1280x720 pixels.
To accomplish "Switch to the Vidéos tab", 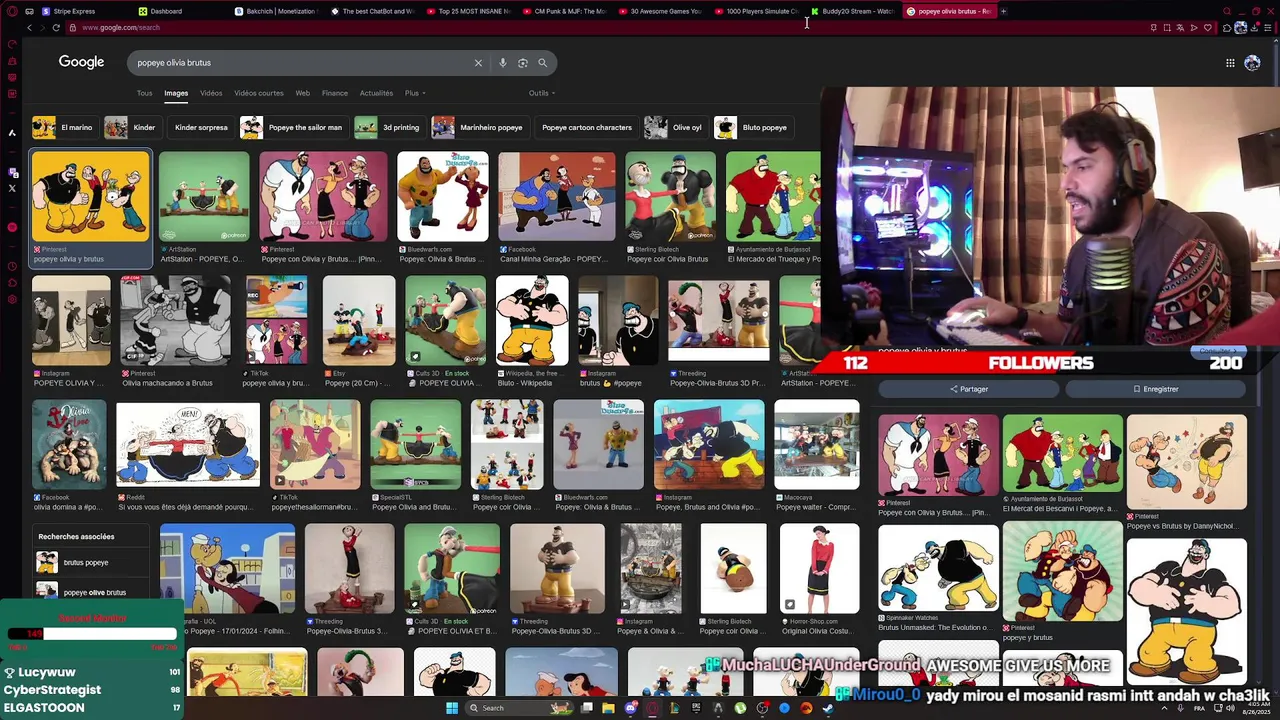I will pyautogui.click(x=211, y=93).
